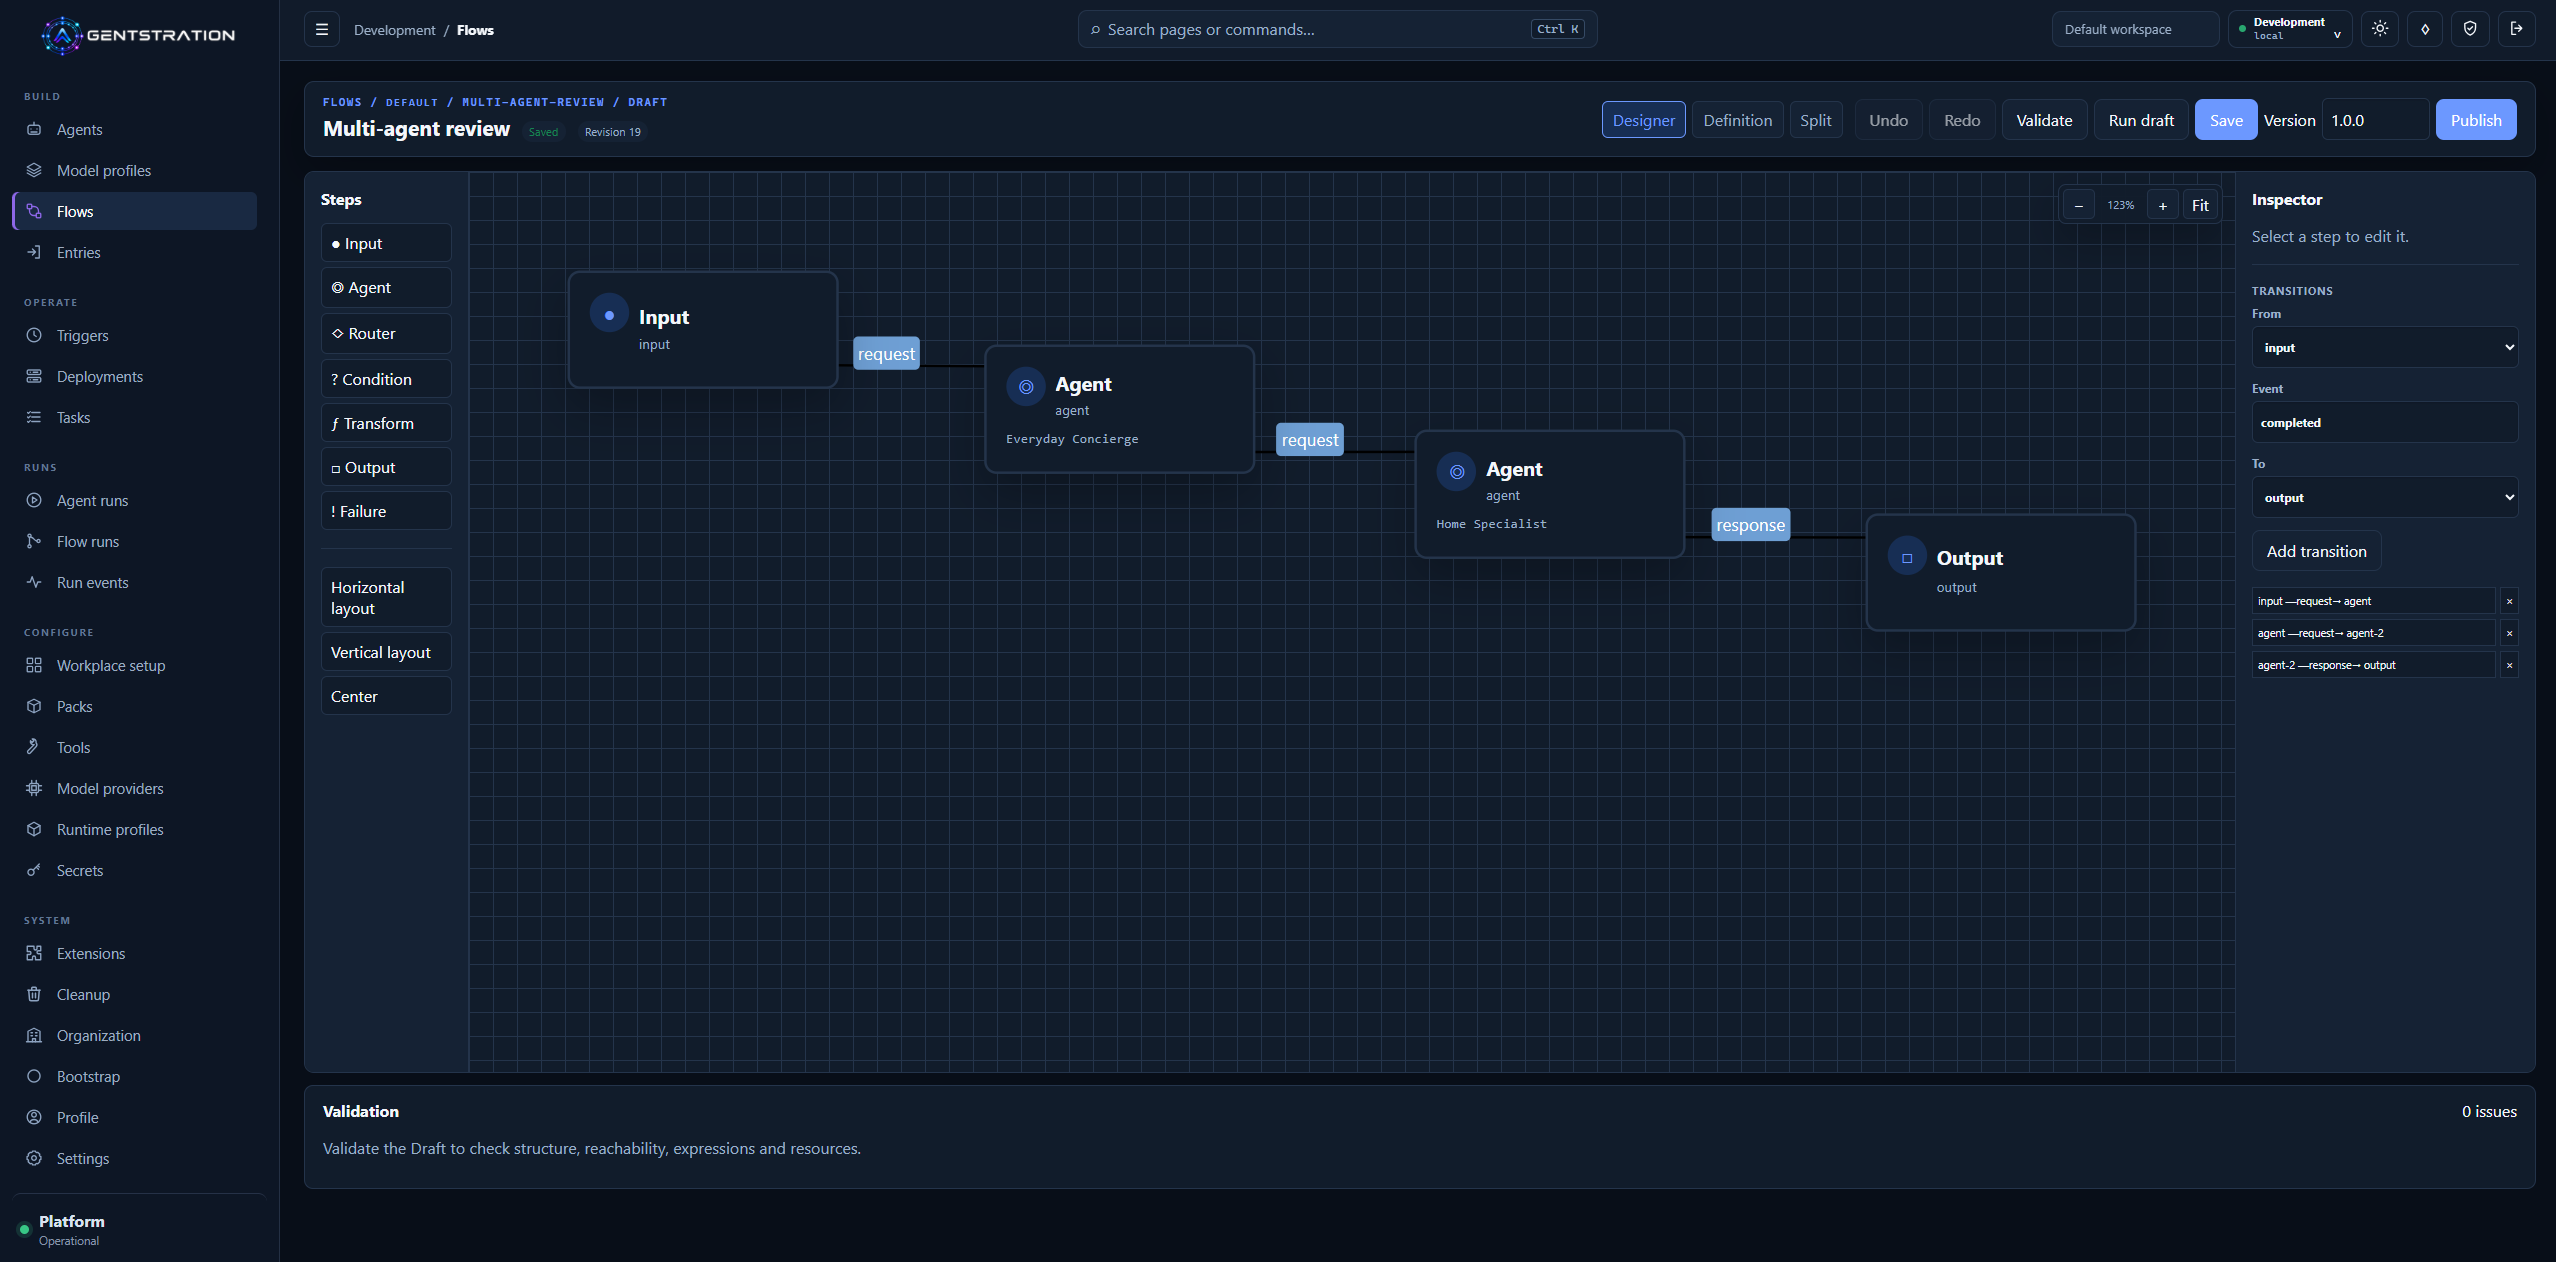Open the To step dropdown
The width and height of the screenshot is (2556, 1262).
click(2385, 497)
